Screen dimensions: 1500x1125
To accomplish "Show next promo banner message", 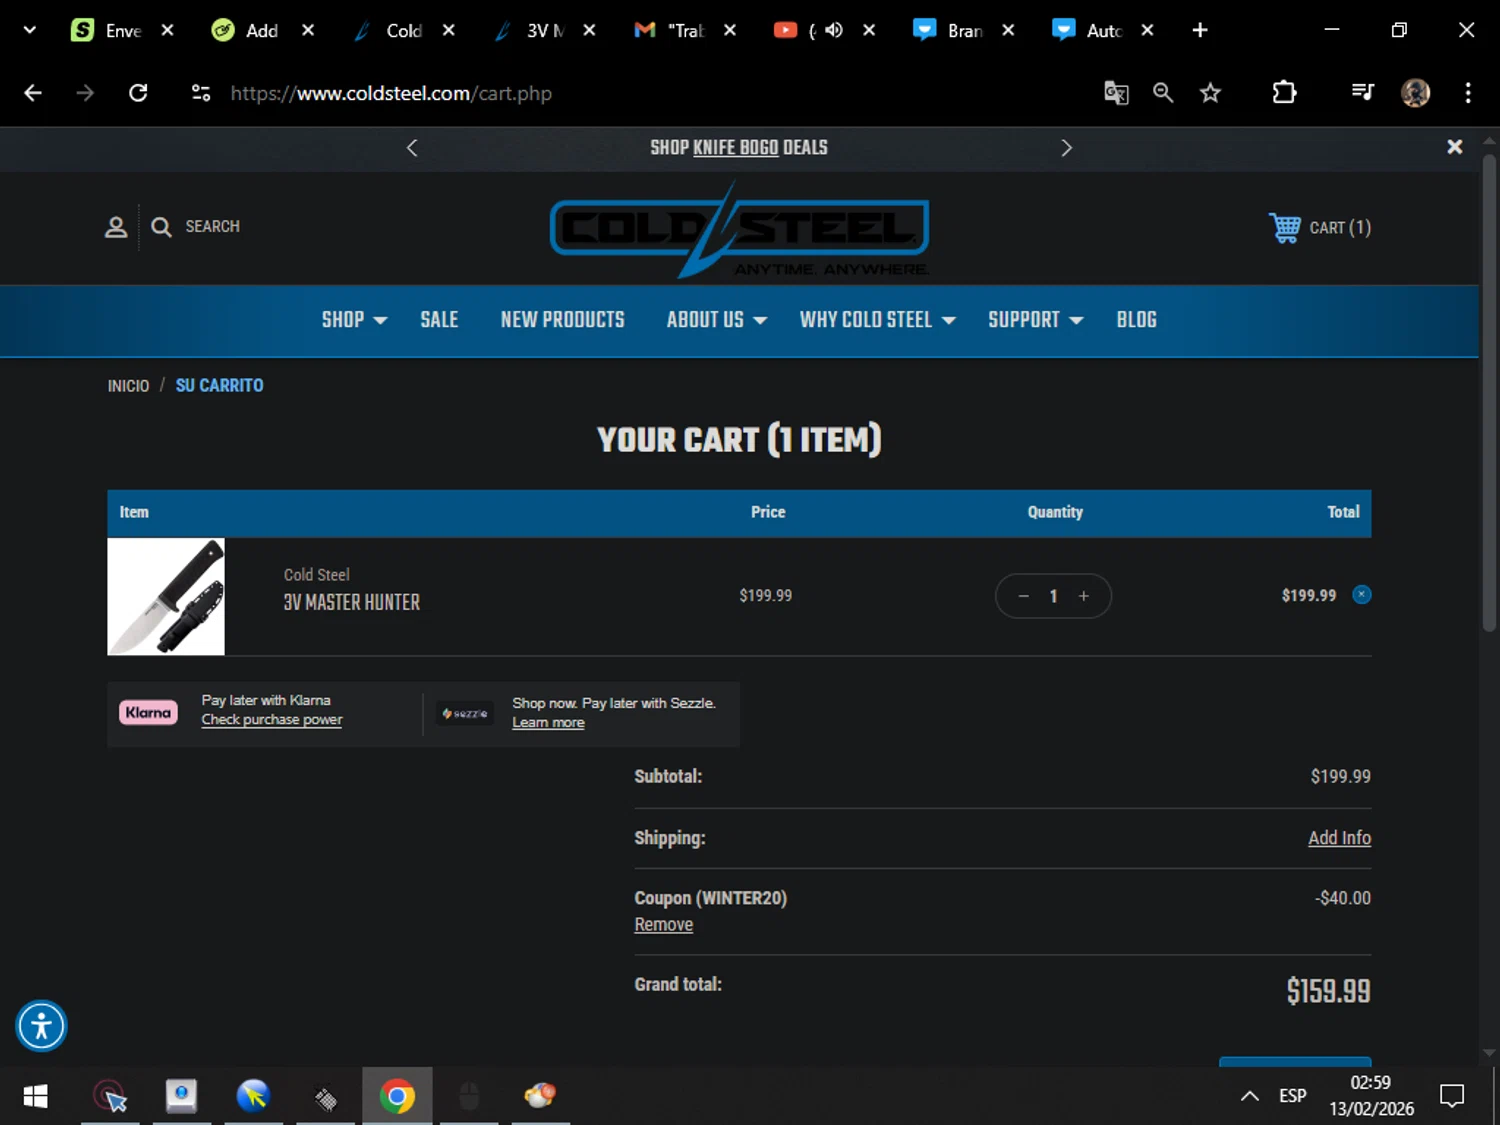I will pyautogui.click(x=1066, y=148).
